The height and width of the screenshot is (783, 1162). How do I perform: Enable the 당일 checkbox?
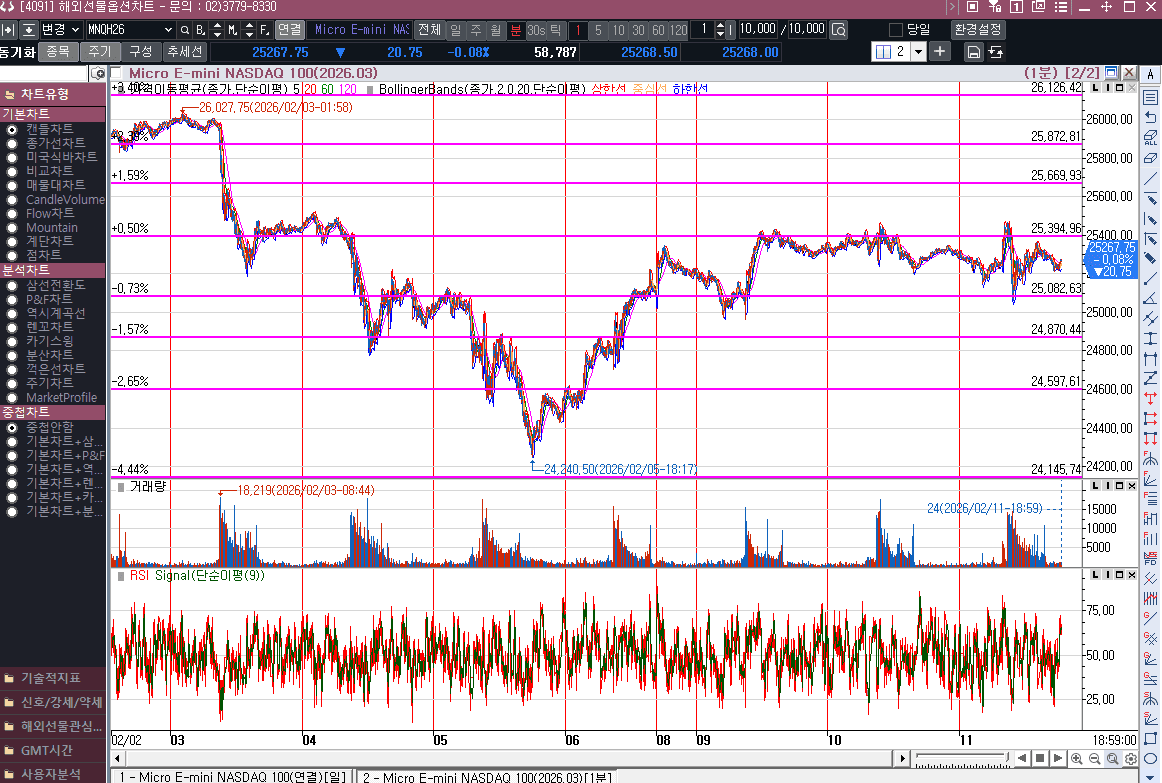(895, 30)
